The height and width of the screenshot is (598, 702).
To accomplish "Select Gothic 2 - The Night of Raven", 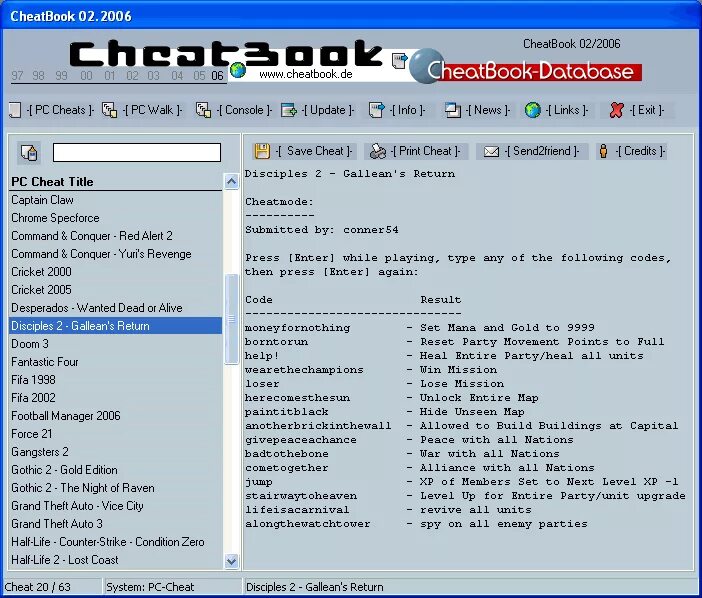I will coord(116,487).
